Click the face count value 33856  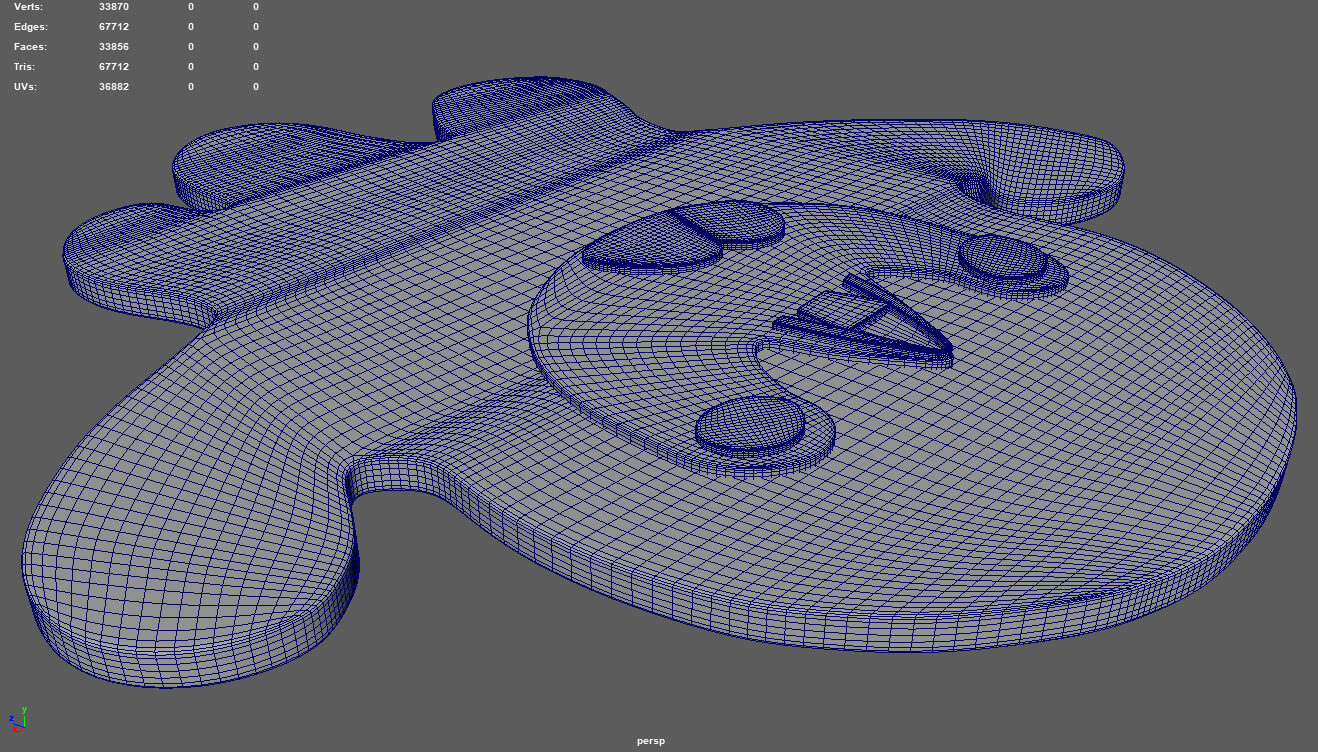point(113,47)
